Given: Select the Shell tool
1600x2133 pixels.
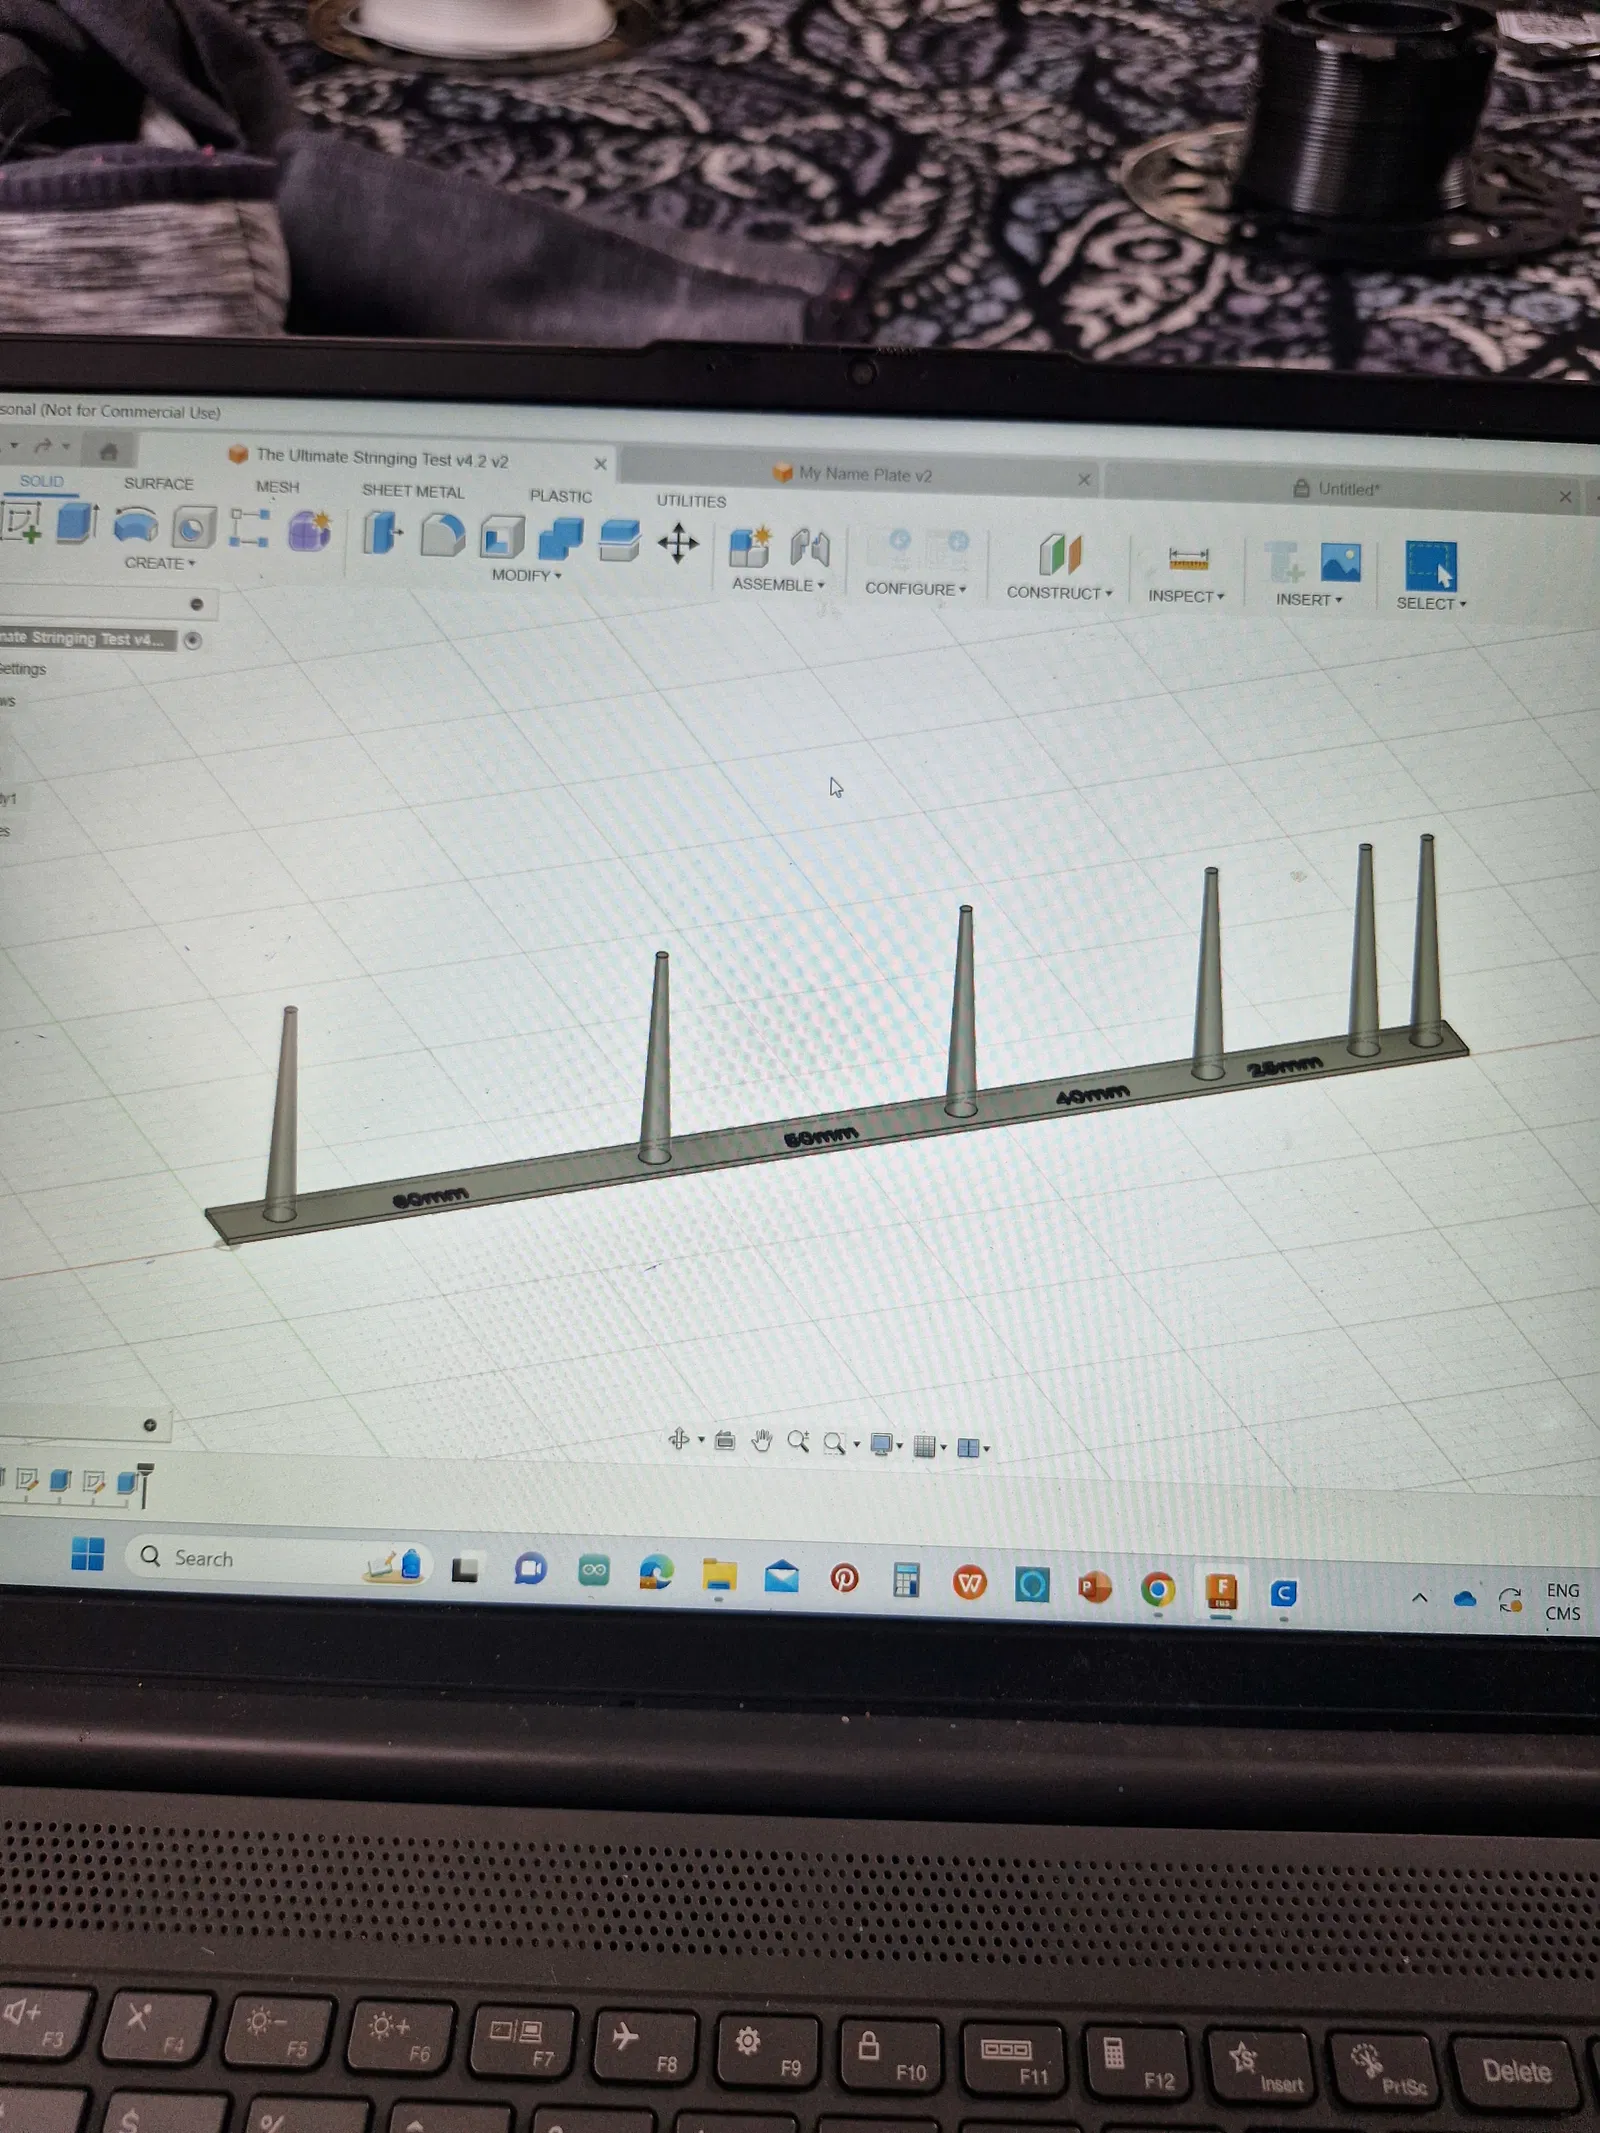Looking at the screenshot, I should tap(502, 537).
